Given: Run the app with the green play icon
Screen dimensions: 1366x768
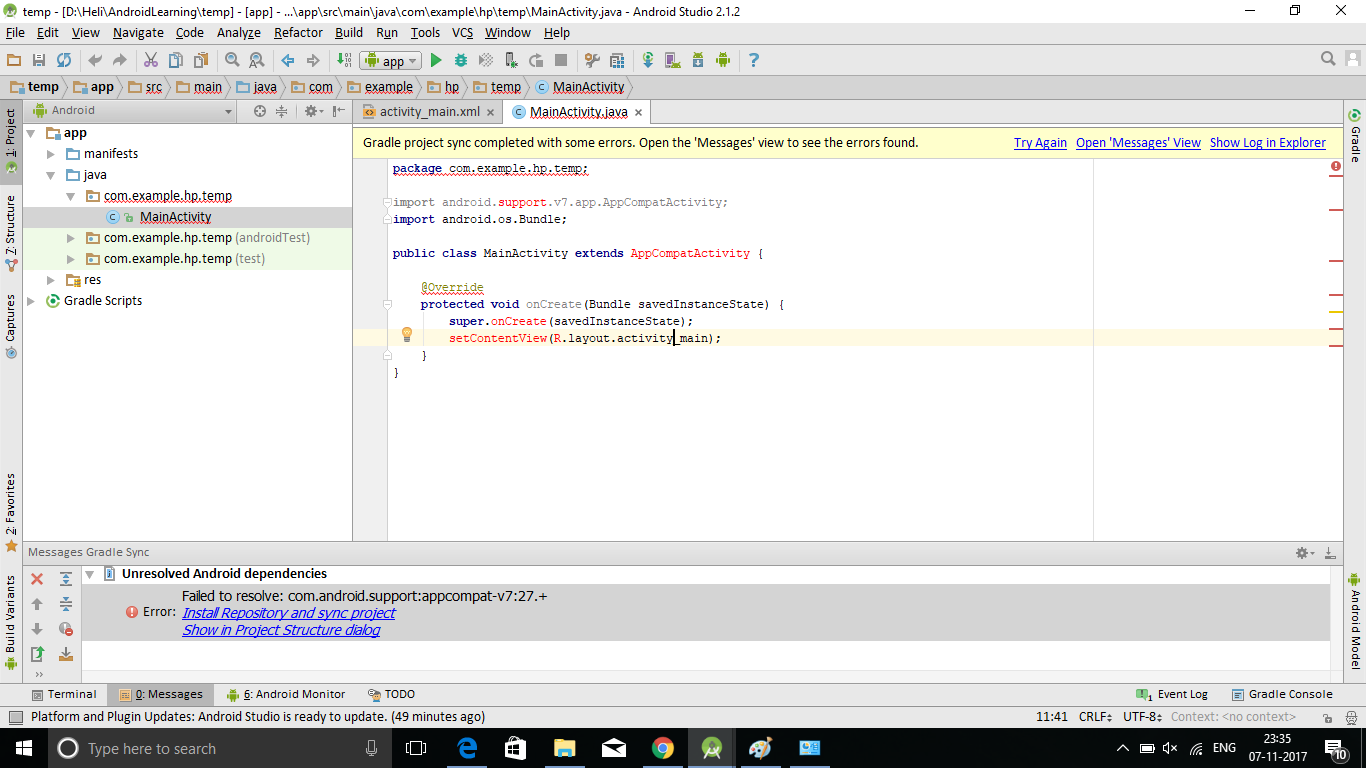Looking at the screenshot, I should (436, 60).
